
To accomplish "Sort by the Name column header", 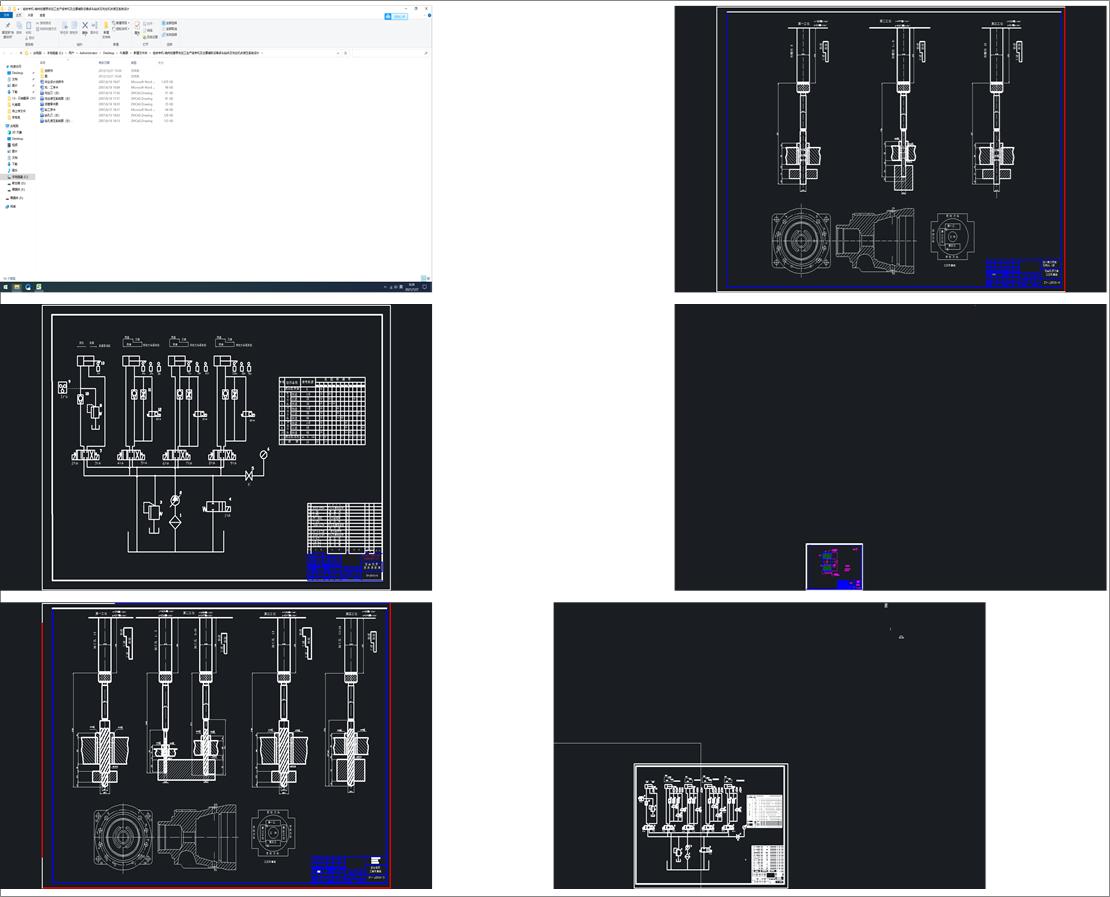I will pyautogui.click(x=42, y=63).
